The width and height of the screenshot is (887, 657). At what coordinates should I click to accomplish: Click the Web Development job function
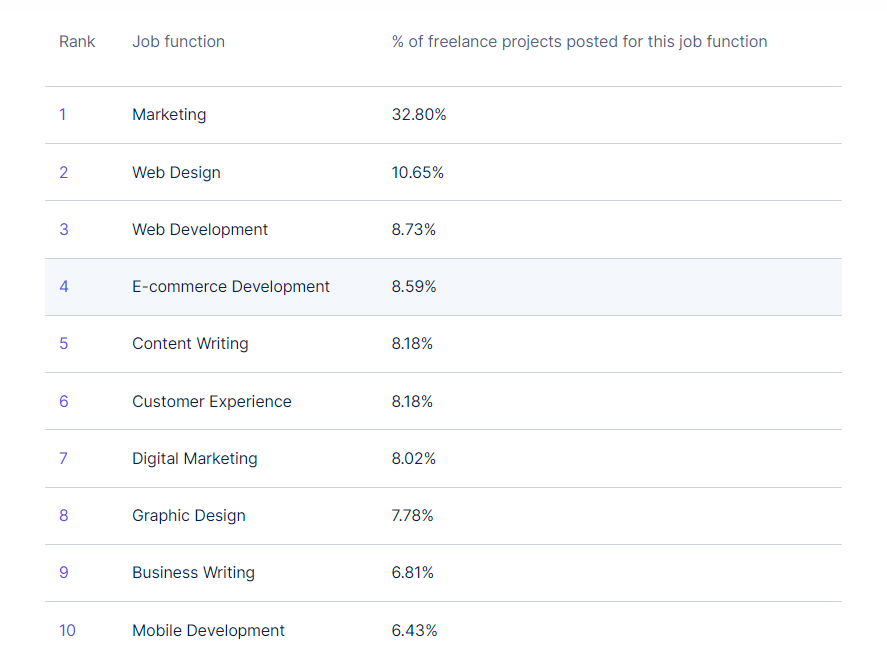[x=200, y=230]
